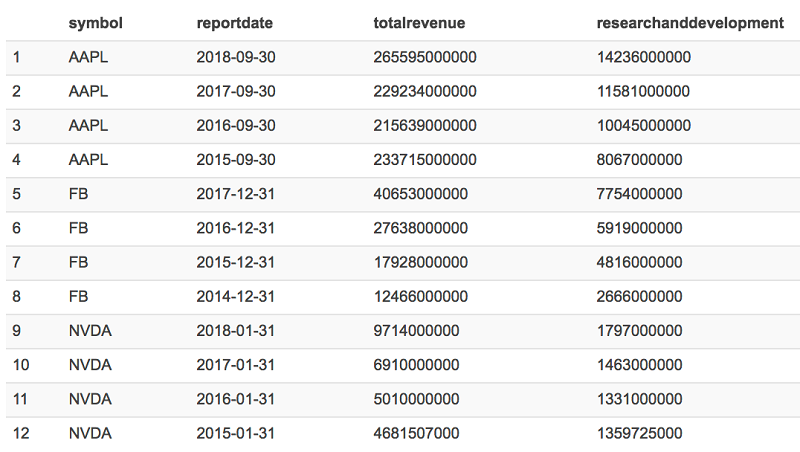
Task: Select revenue value 40653000000
Action: click(x=420, y=194)
